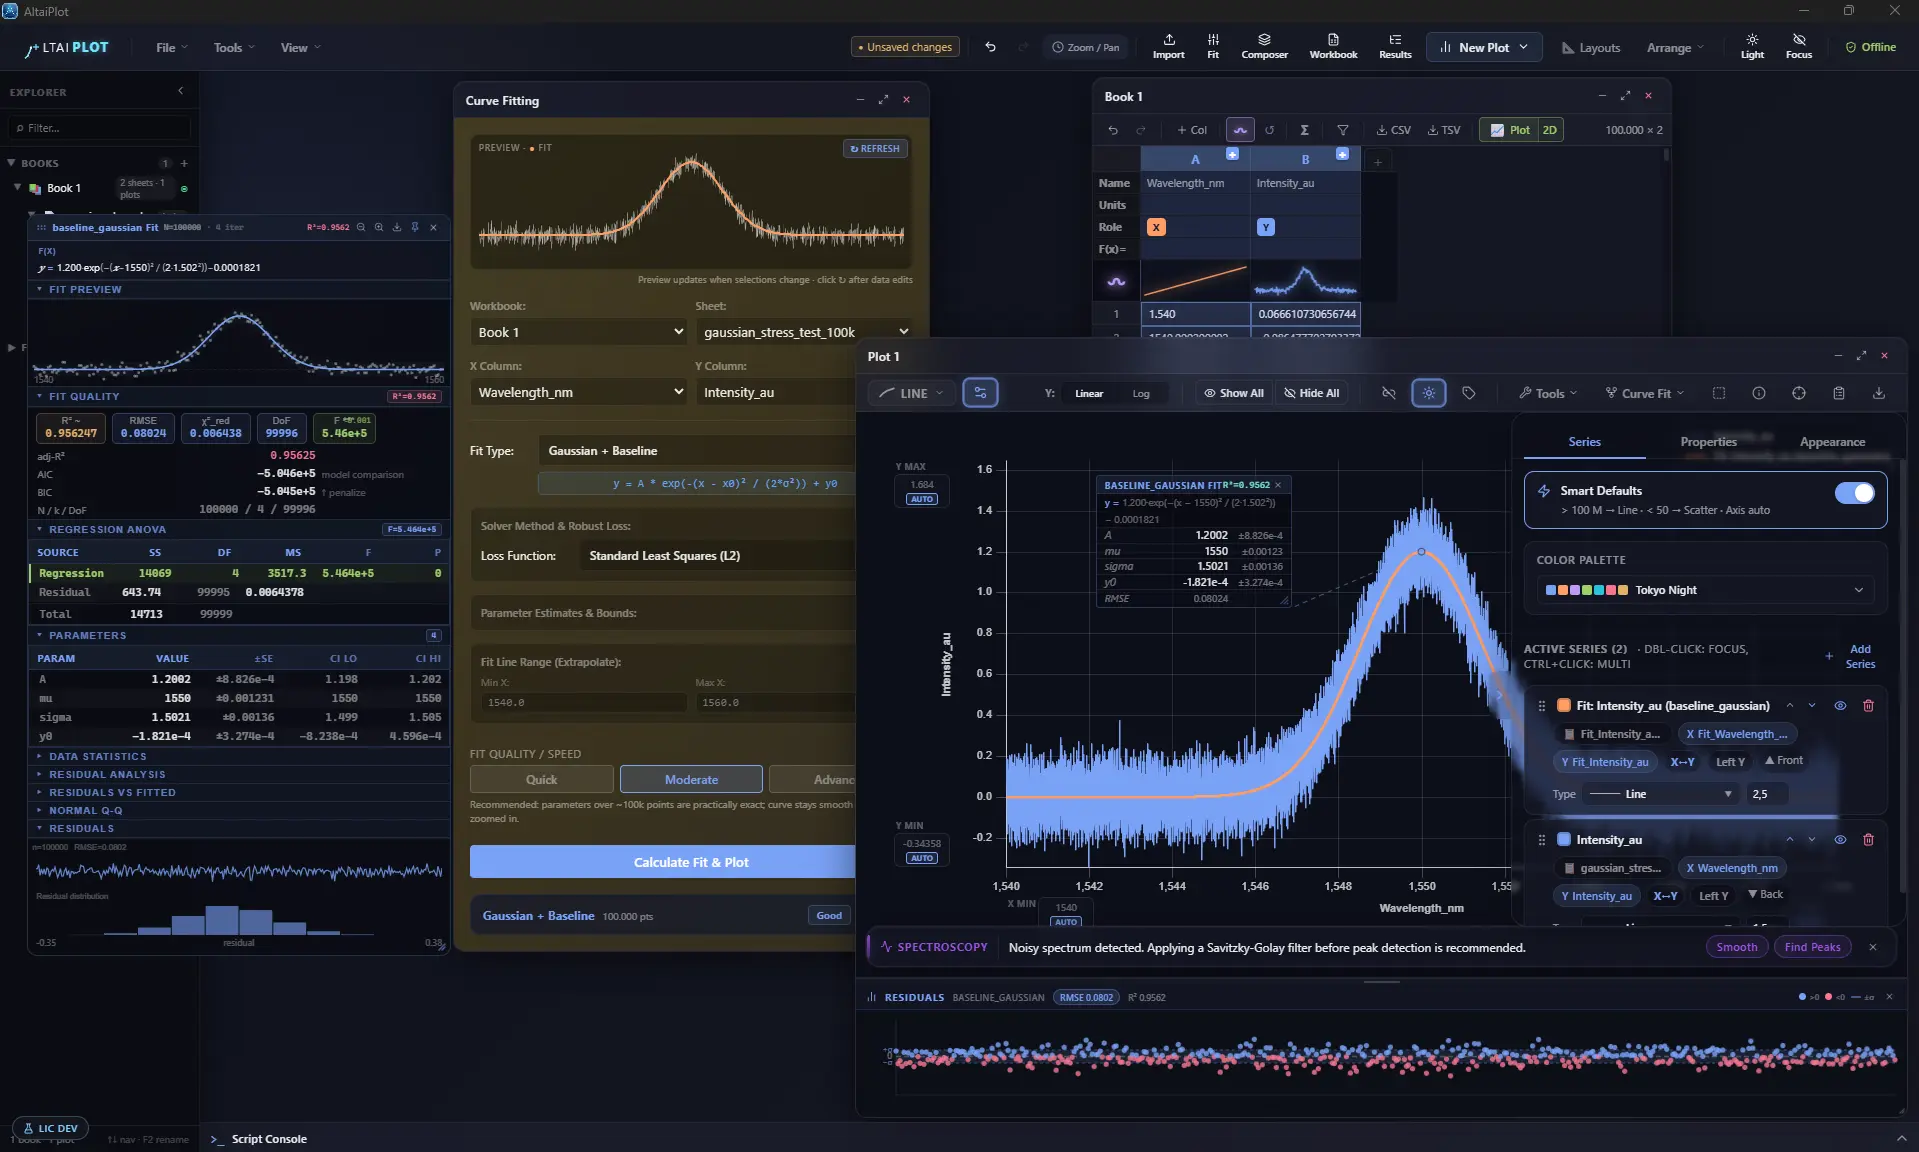
Task: Add a new column after column B
Action: (1377, 161)
